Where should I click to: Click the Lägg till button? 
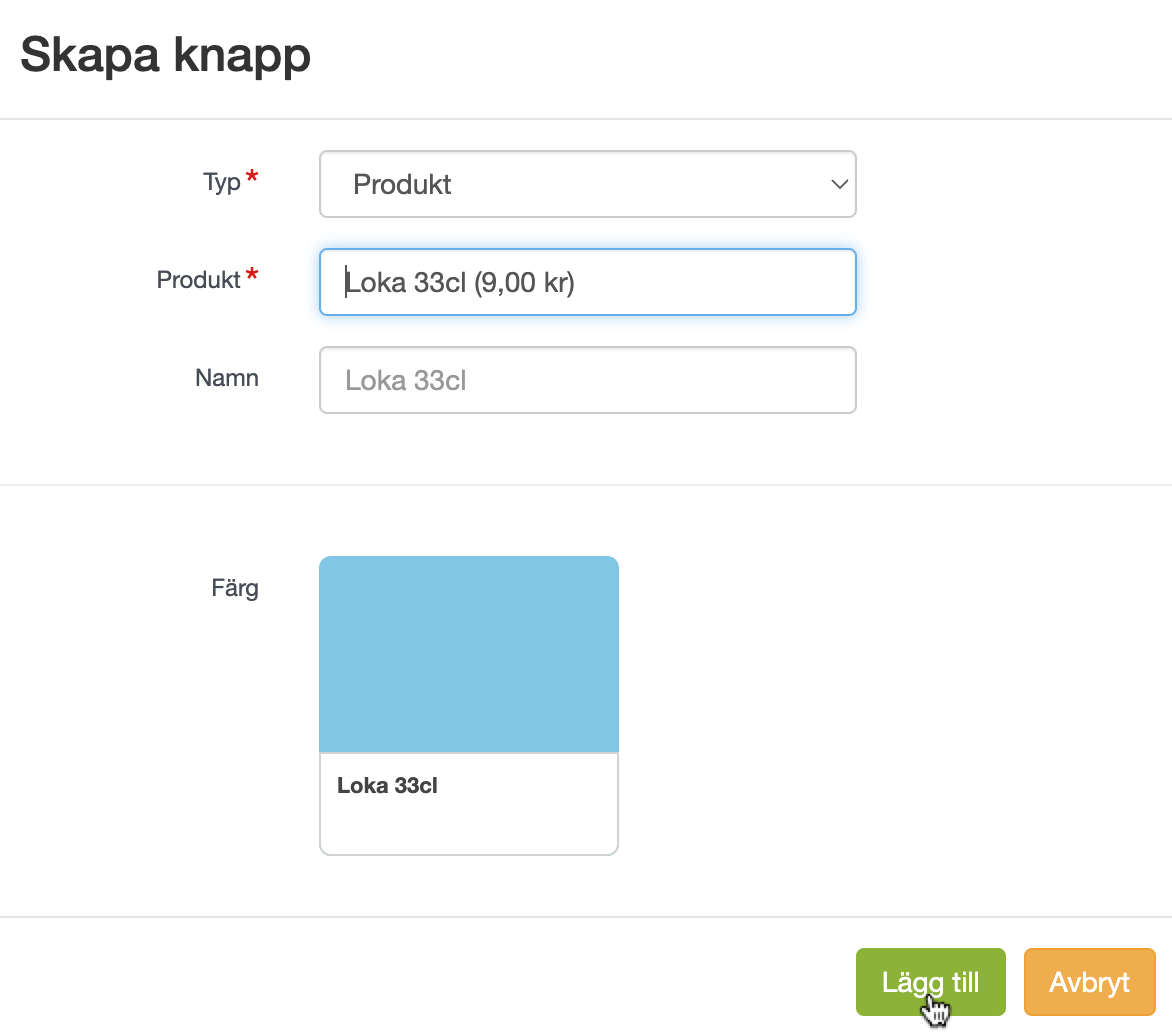[931, 981]
